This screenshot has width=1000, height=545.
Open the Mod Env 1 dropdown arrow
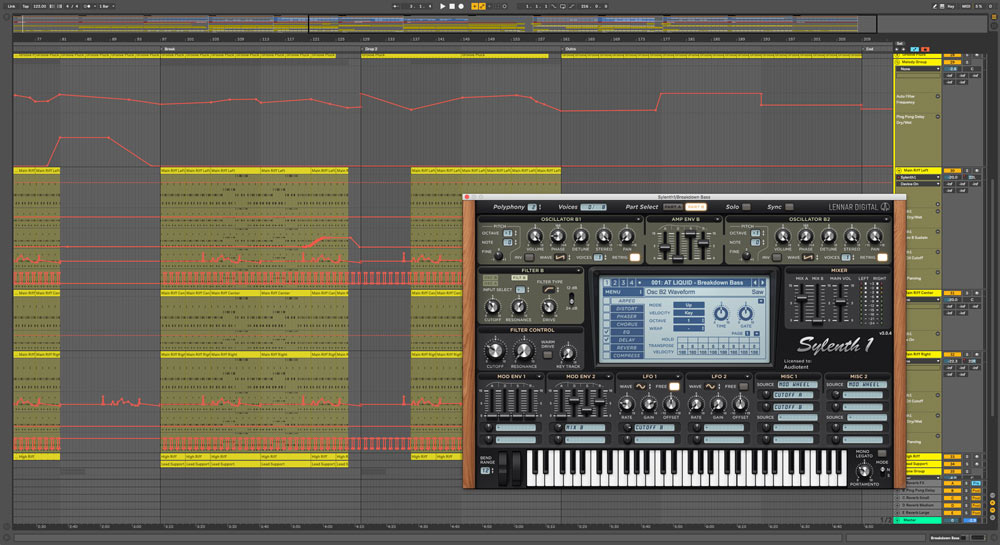(x=539, y=376)
